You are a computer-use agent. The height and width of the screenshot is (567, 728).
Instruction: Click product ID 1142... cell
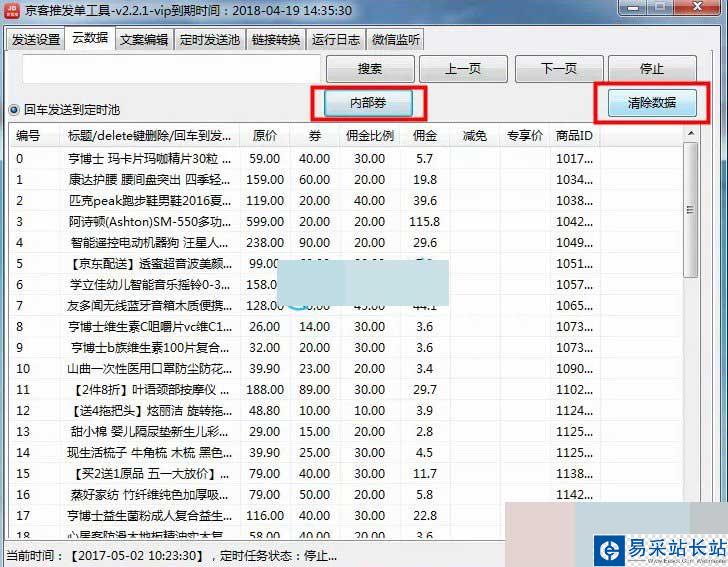pyautogui.click(x=574, y=495)
